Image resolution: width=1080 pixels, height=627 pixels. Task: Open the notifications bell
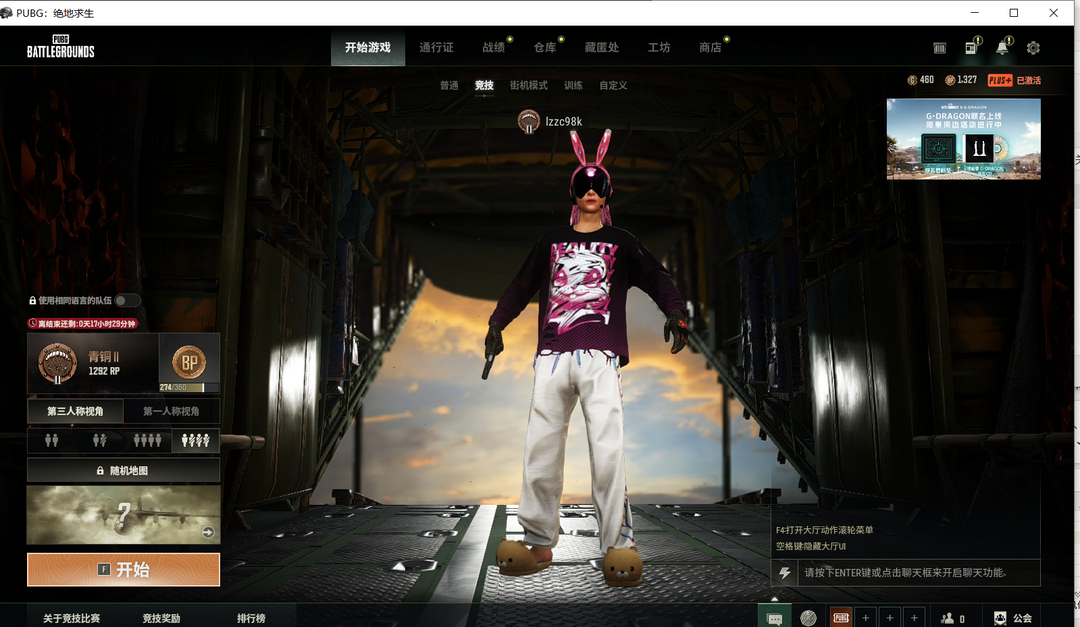tap(1002, 48)
